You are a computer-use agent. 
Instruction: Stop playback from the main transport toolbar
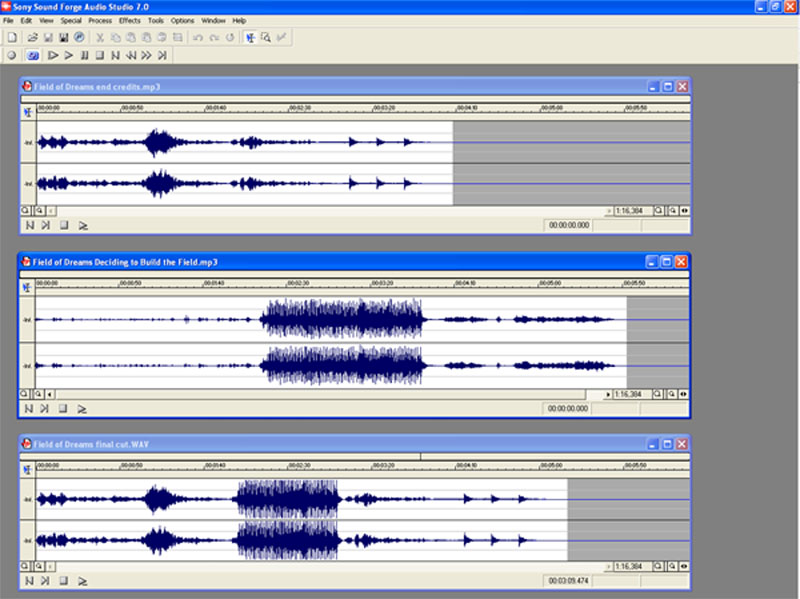(x=100, y=55)
